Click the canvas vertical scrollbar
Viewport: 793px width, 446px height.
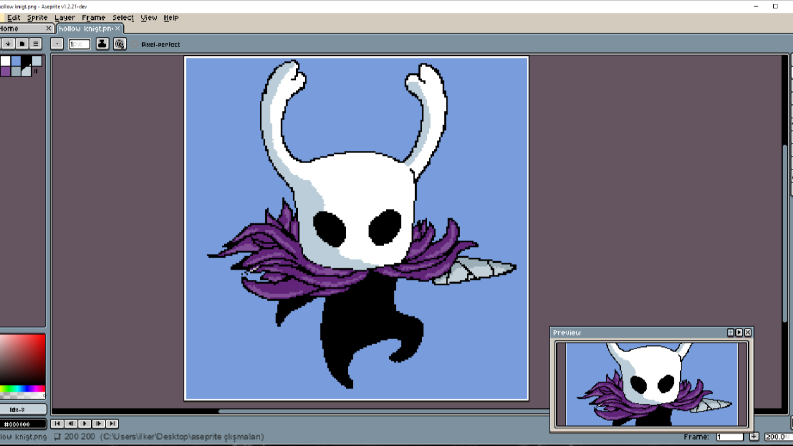[x=785, y=233]
